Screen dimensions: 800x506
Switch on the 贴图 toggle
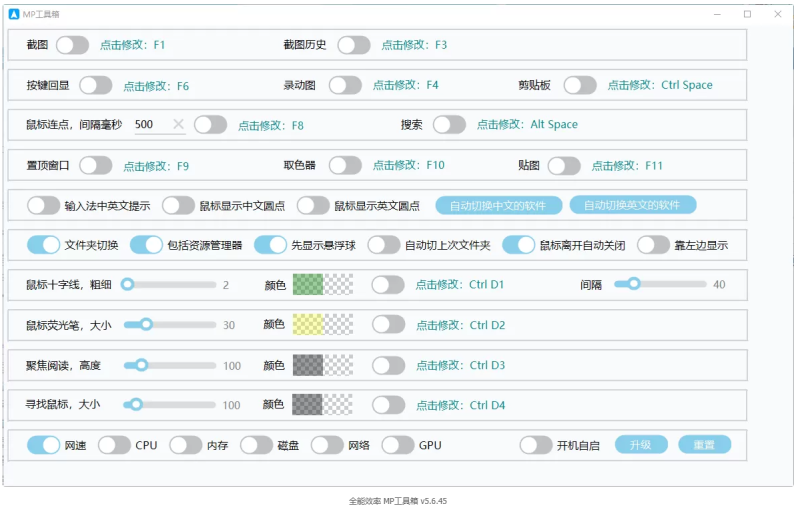pos(564,166)
